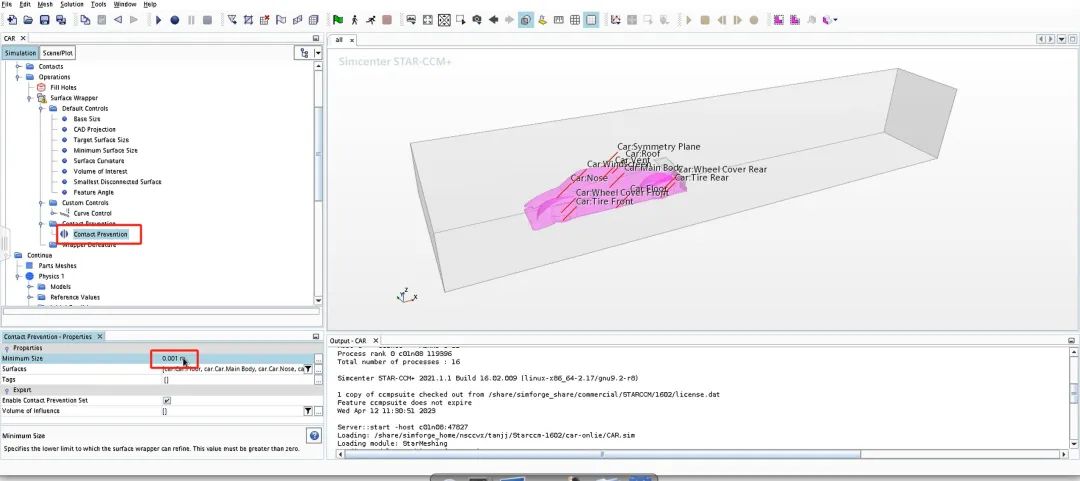Select the Surface Curvature control
This screenshot has height=481, width=1080.
98,161
